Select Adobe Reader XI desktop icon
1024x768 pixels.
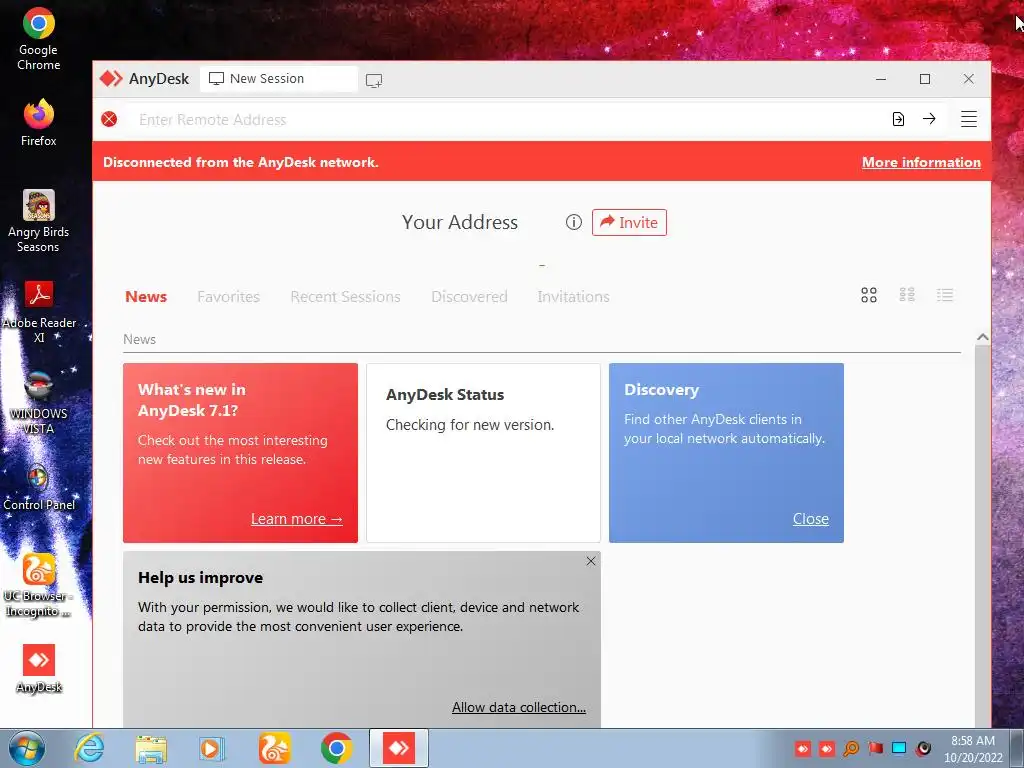pos(39,312)
